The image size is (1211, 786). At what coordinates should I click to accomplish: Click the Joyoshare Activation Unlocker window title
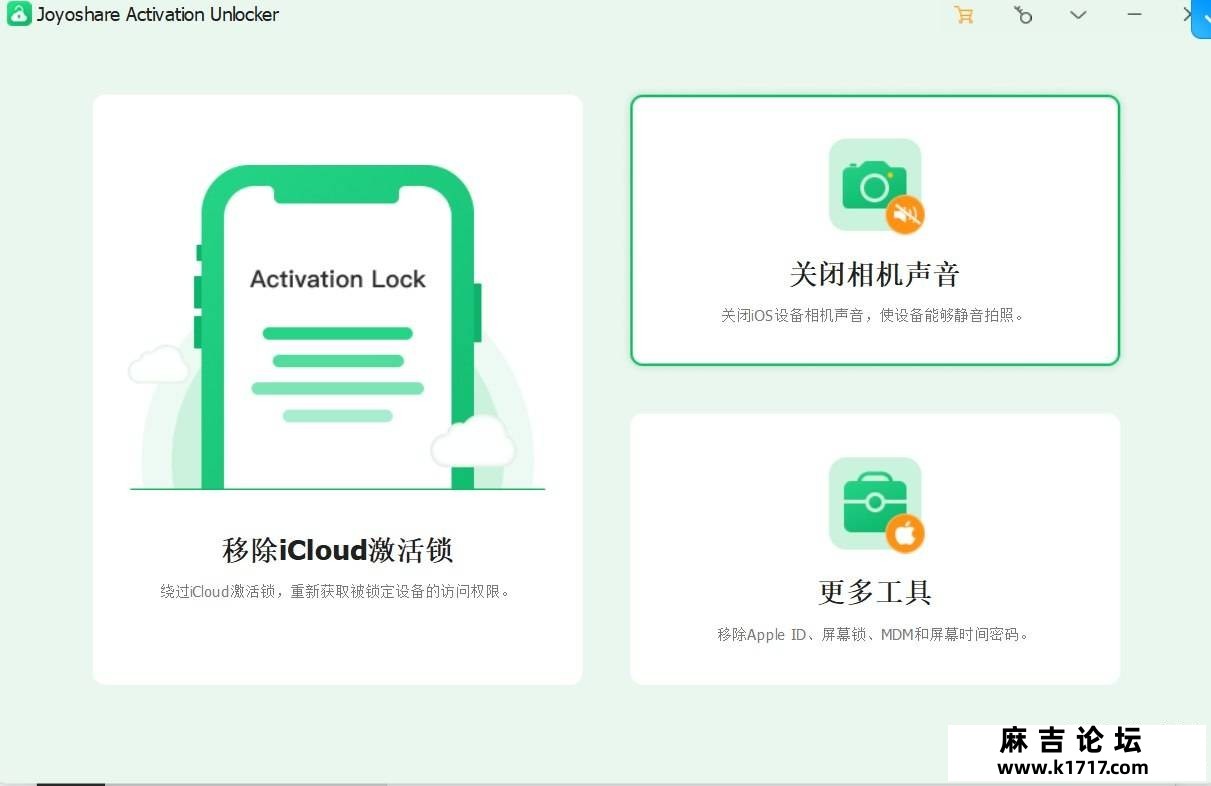pyautogui.click(x=158, y=15)
